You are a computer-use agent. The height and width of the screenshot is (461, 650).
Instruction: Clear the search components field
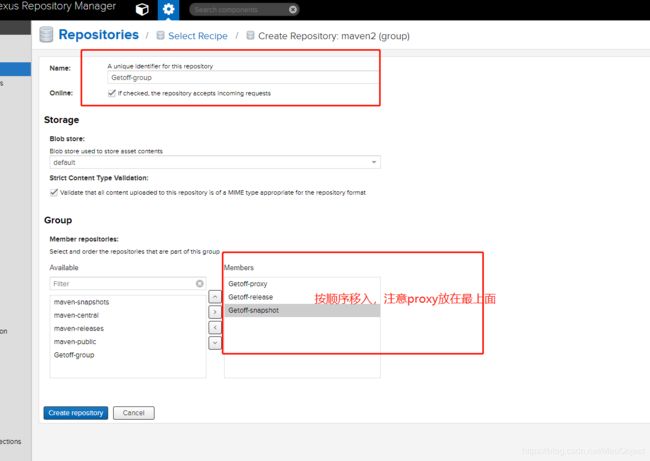pos(293,10)
